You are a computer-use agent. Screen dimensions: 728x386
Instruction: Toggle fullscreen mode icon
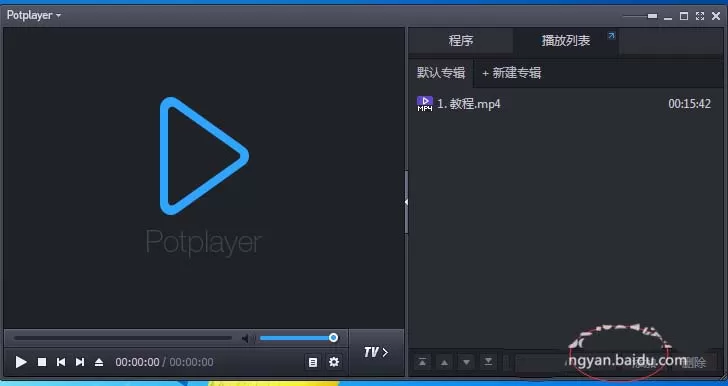click(700, 16)
